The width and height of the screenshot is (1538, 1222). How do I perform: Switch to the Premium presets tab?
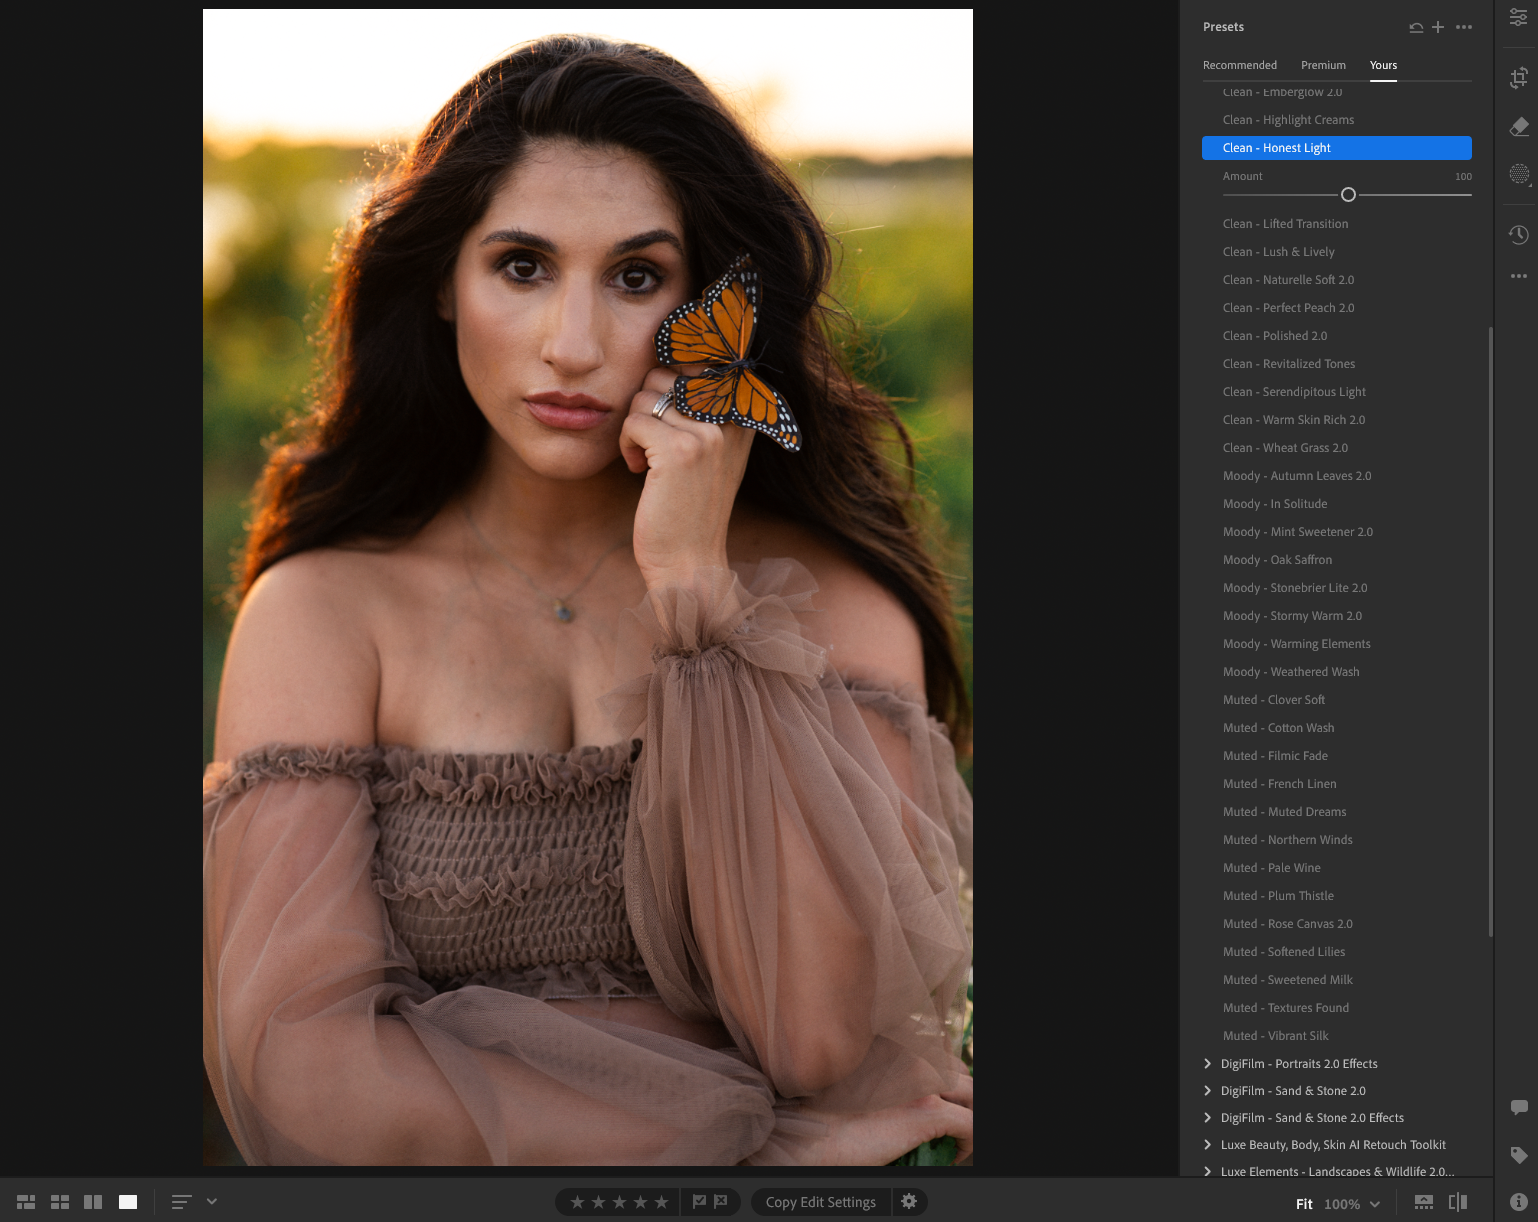click(1323, 65)
